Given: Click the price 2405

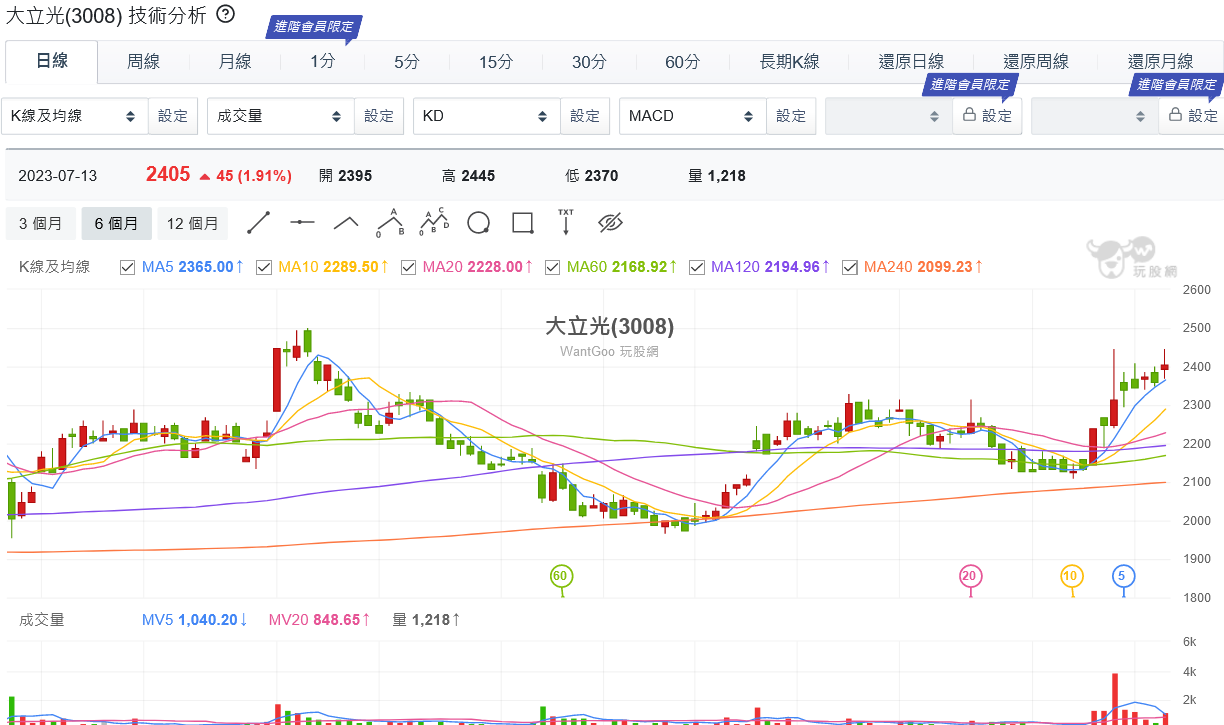Looking at the screenshot, I should coord(168,175).
